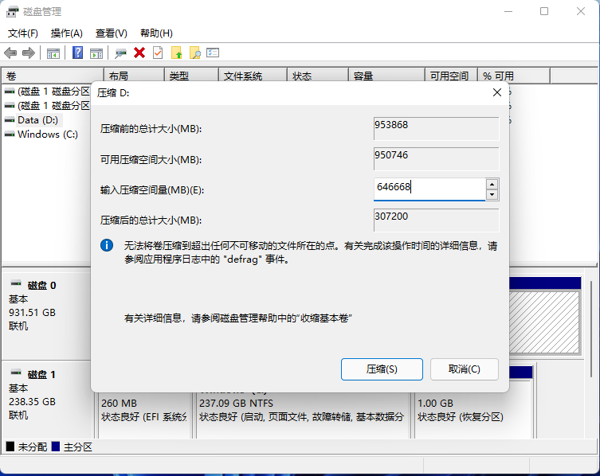Open the 操作(A) menu
Viewport: 600px width, 476px height.
[67, 33]
